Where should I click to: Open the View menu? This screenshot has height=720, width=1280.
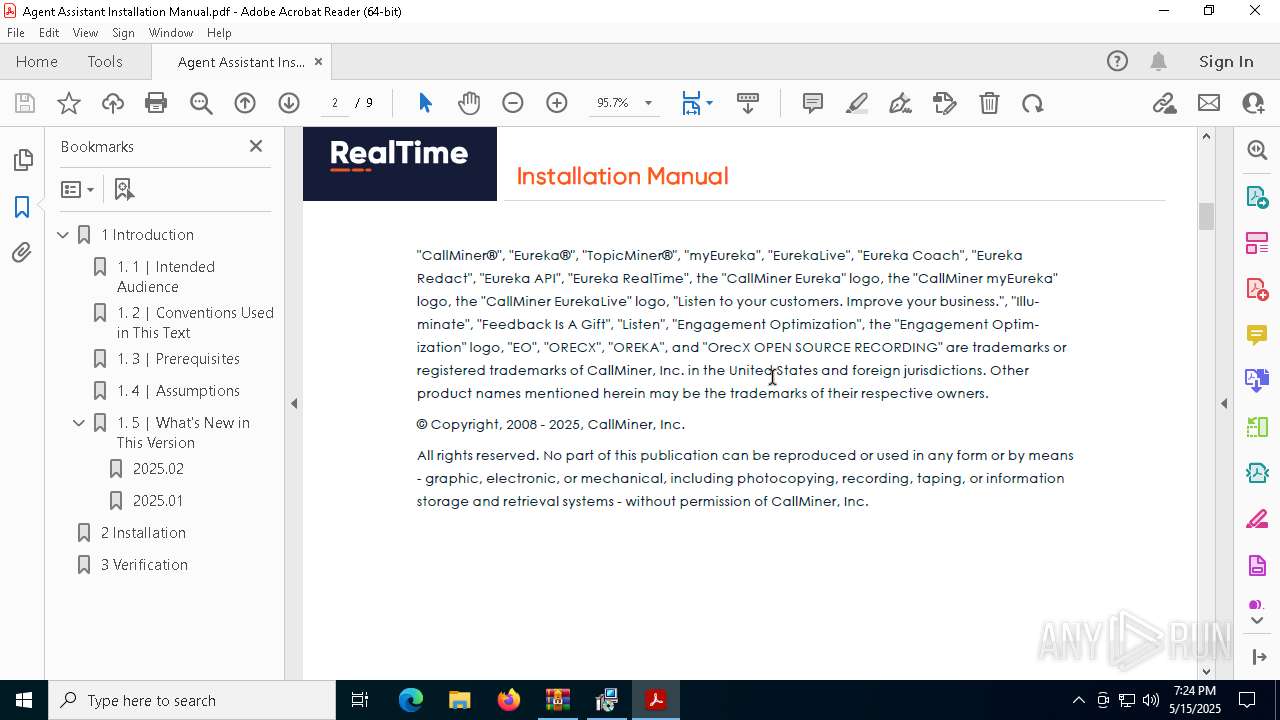(x=85, y=32)
